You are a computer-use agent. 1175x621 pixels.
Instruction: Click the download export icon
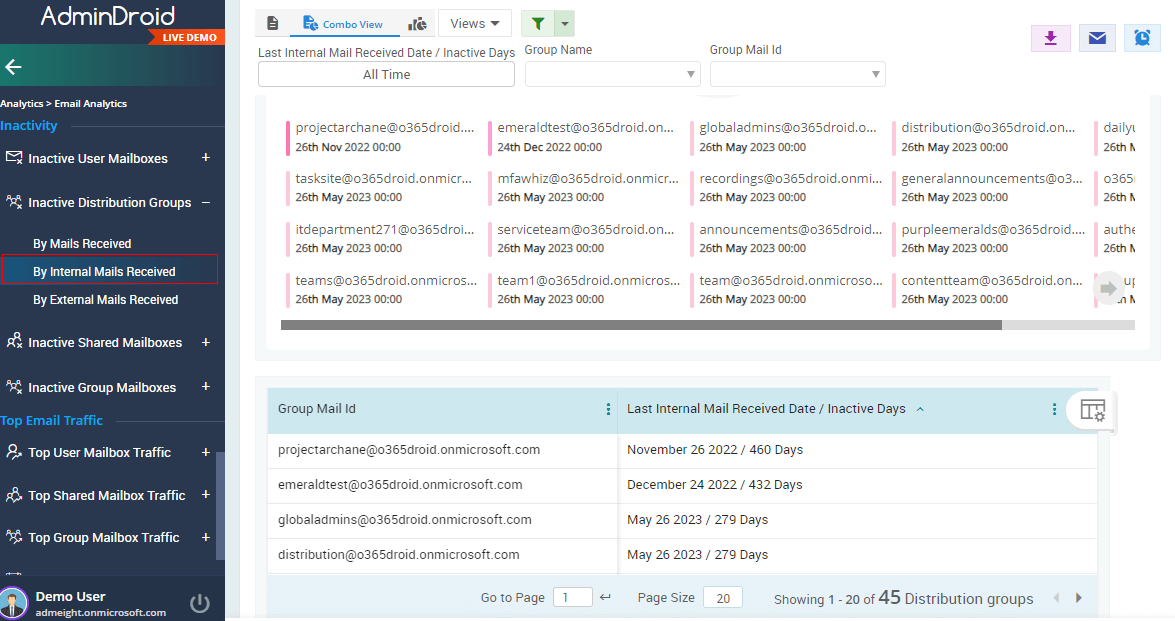point(1051,38)
